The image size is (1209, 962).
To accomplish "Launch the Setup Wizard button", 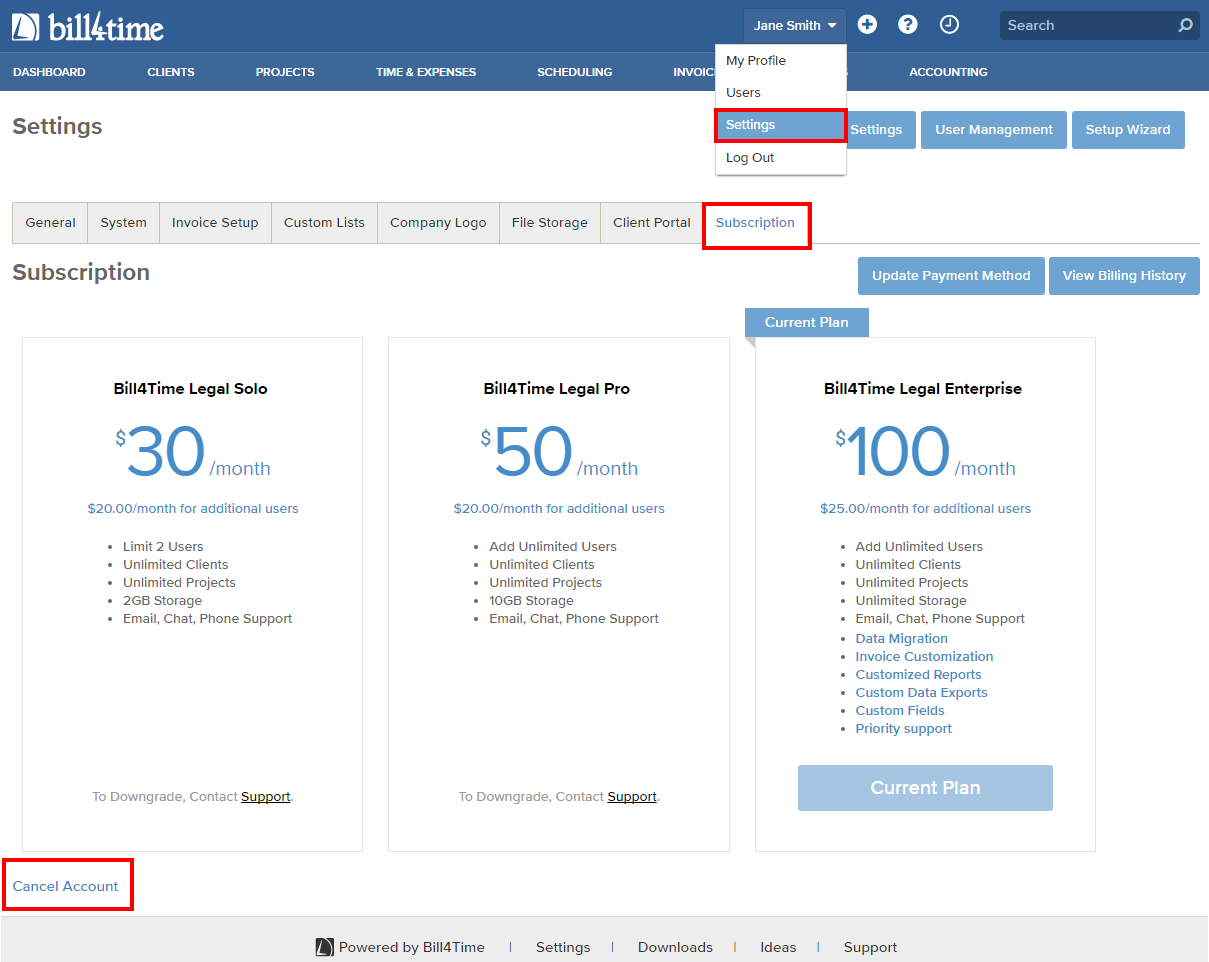I will (1128, 130).
